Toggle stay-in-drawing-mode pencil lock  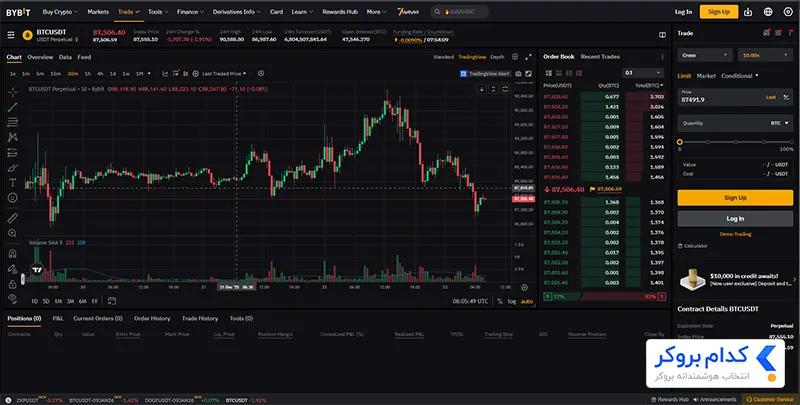[13, 268]
